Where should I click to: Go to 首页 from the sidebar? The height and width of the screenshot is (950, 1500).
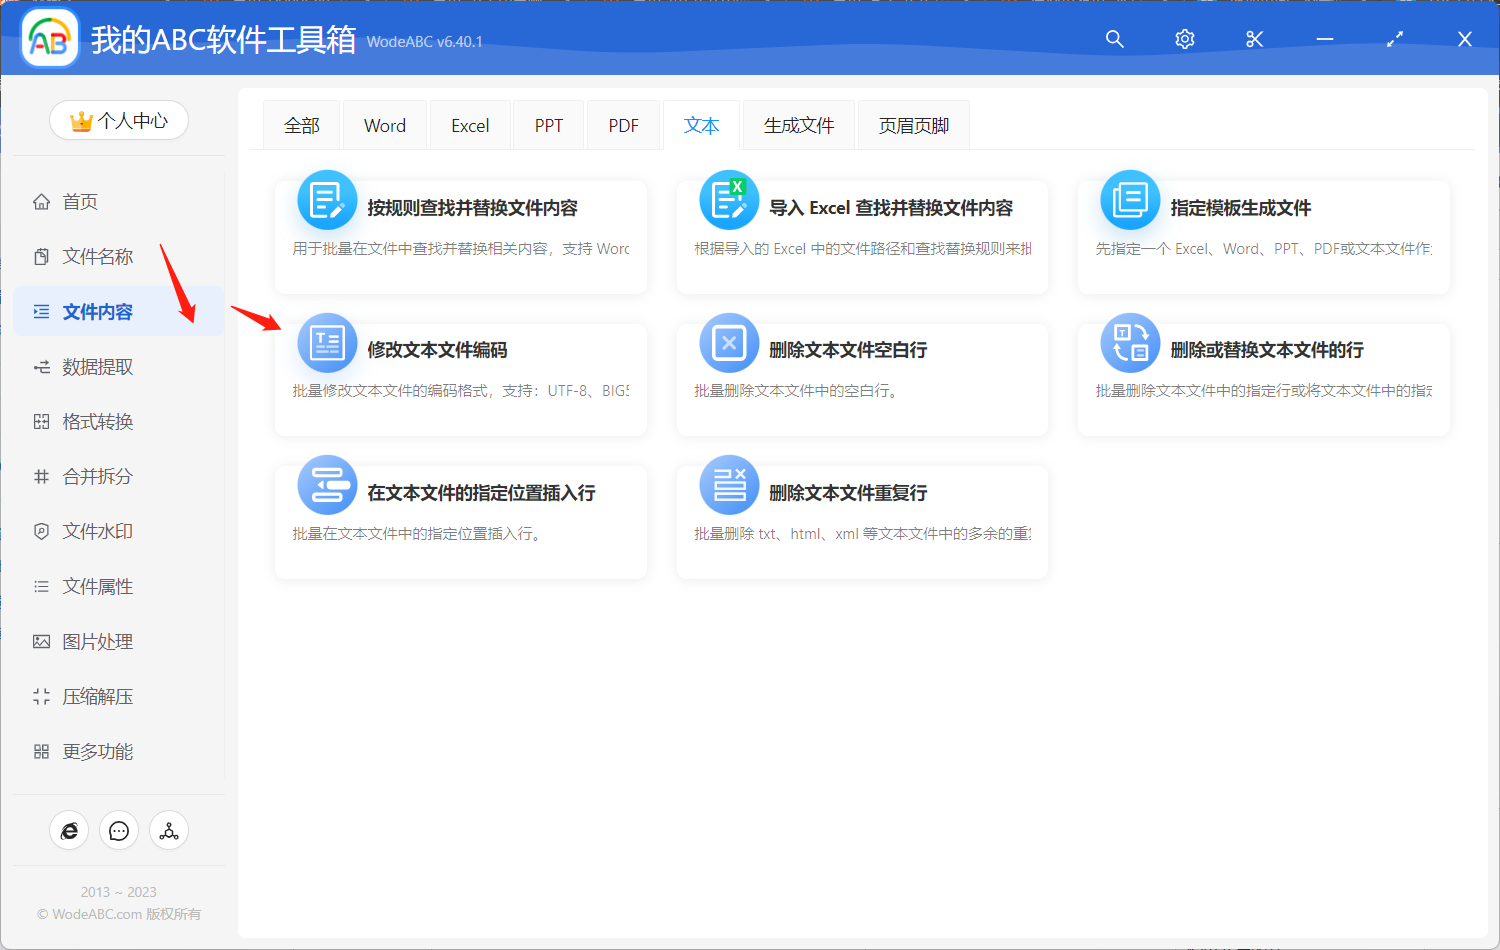point(76,201)
